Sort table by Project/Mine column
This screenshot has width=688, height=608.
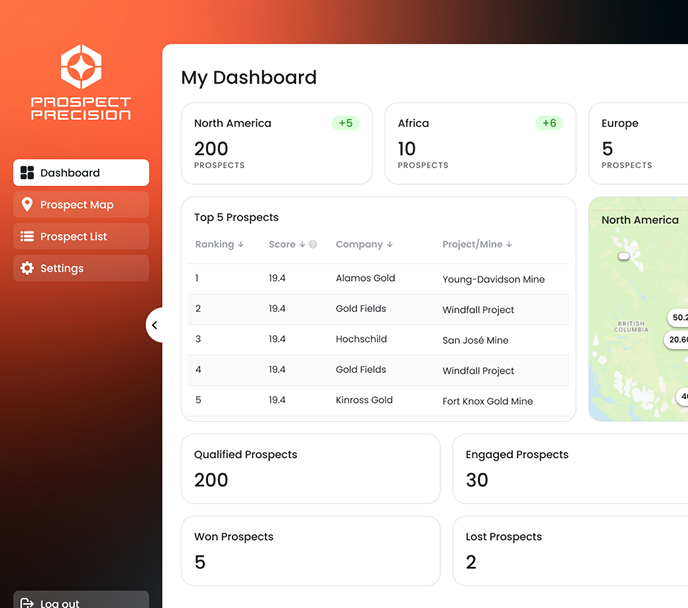tap(477, 244)
